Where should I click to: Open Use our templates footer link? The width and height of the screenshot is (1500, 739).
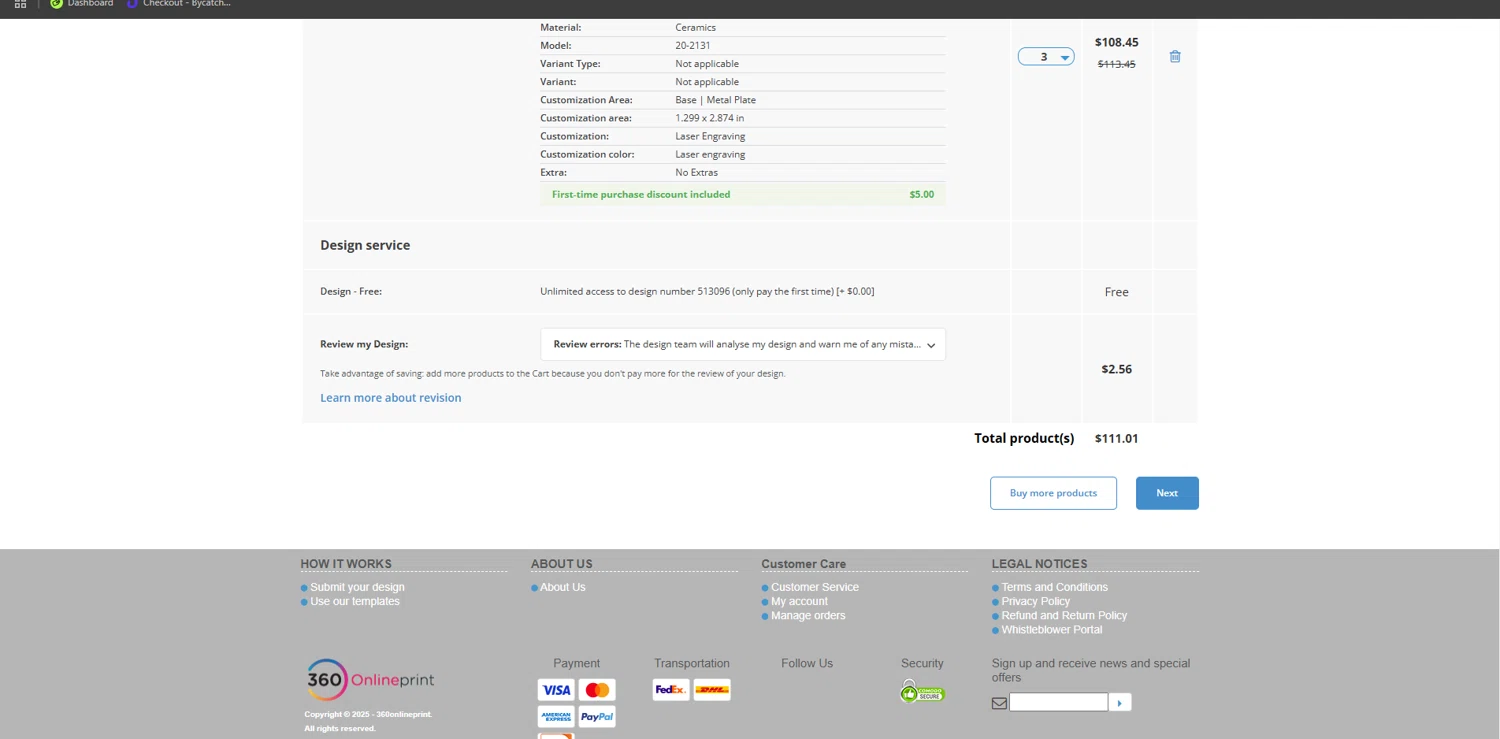click(x=355, y=601)
